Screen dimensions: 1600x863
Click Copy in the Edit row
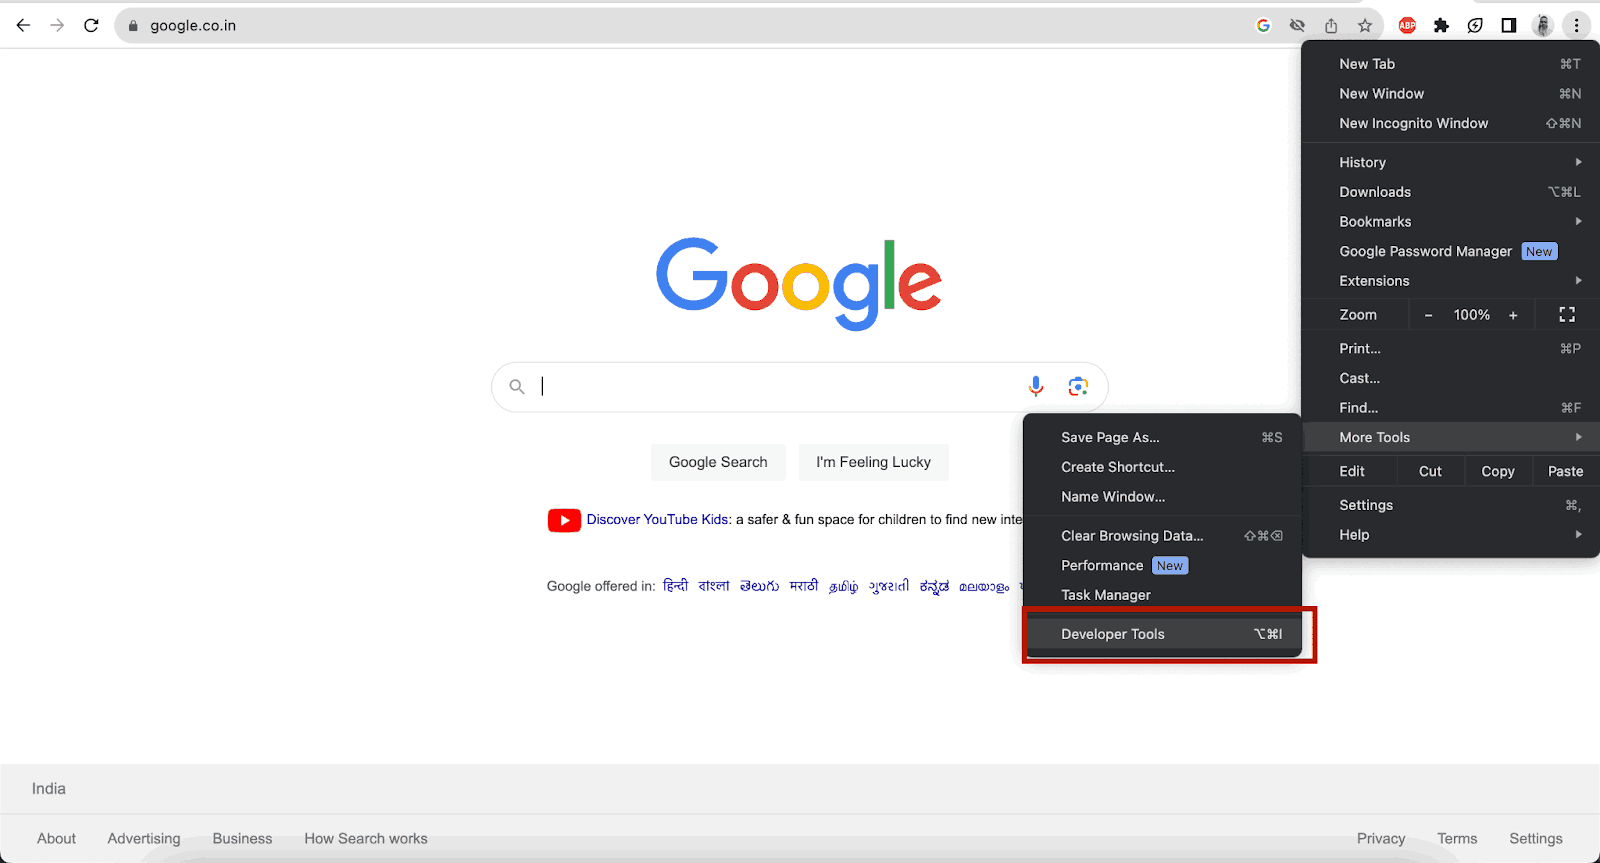[x=1498, y=471]
